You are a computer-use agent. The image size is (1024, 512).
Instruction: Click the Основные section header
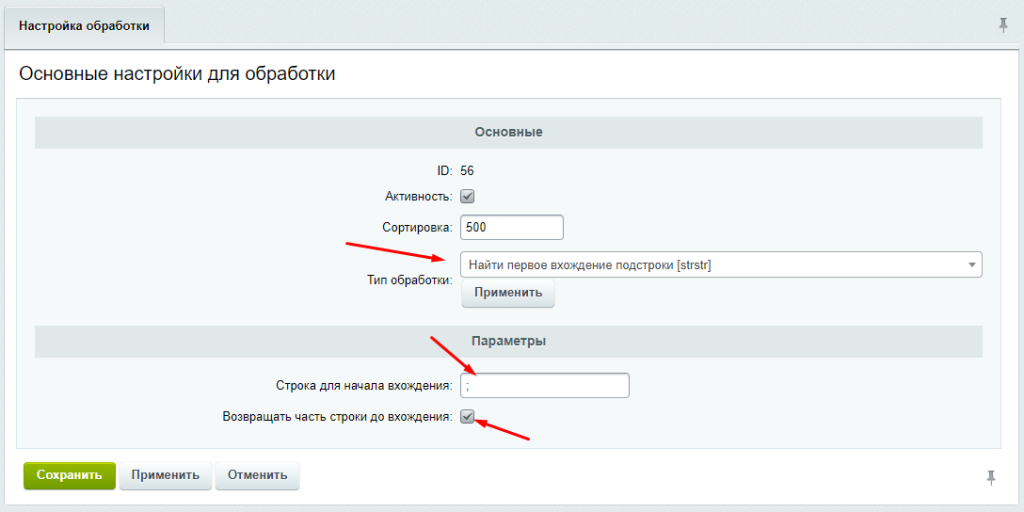click(509, 133)
